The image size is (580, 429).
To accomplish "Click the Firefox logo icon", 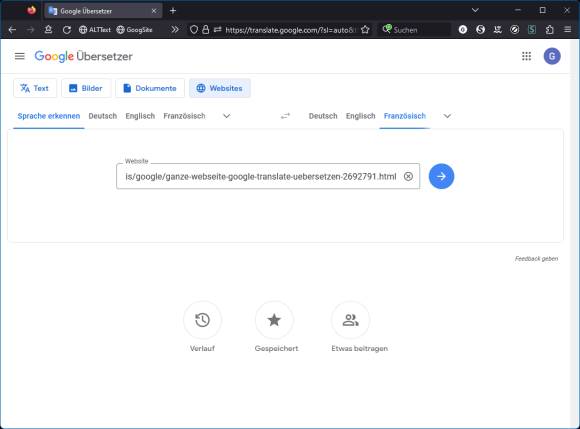I will pyautogui.click(x=31, y=10).
